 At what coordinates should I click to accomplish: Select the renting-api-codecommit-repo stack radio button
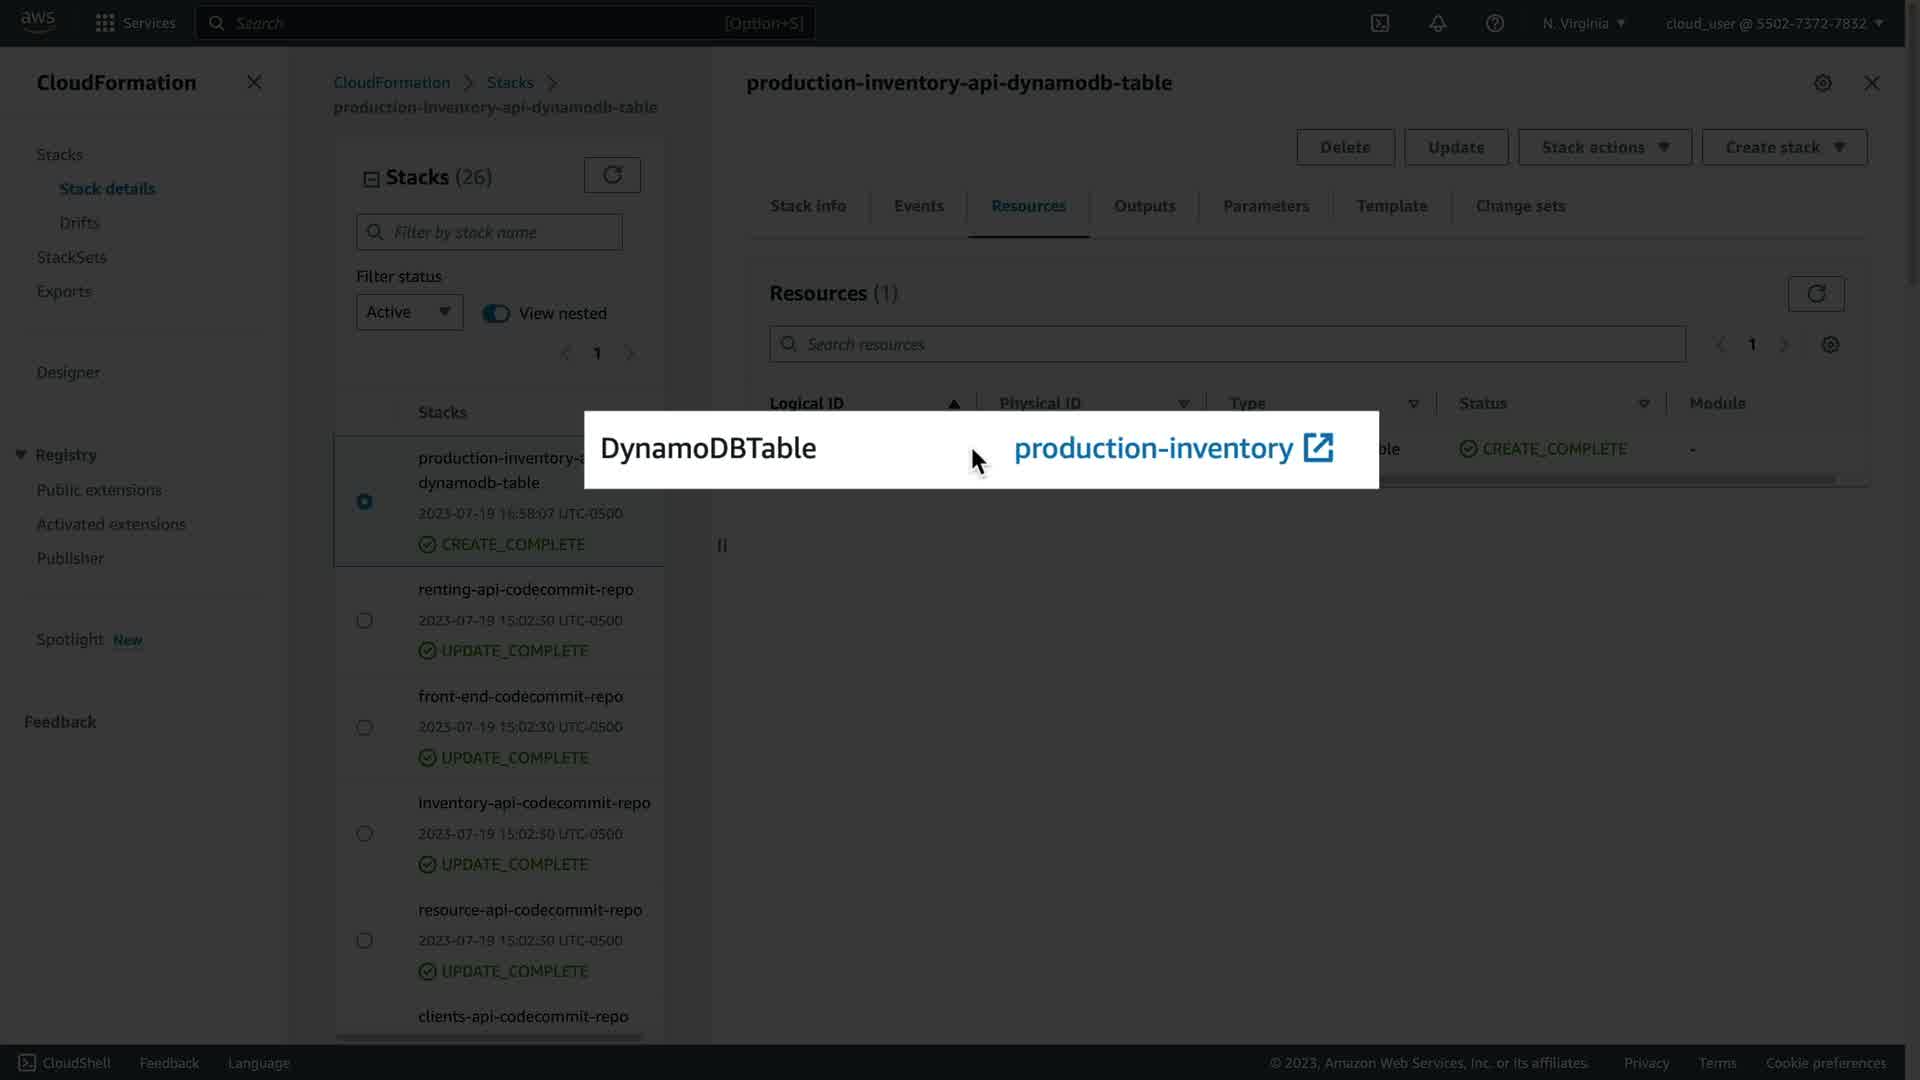(364, 621)
